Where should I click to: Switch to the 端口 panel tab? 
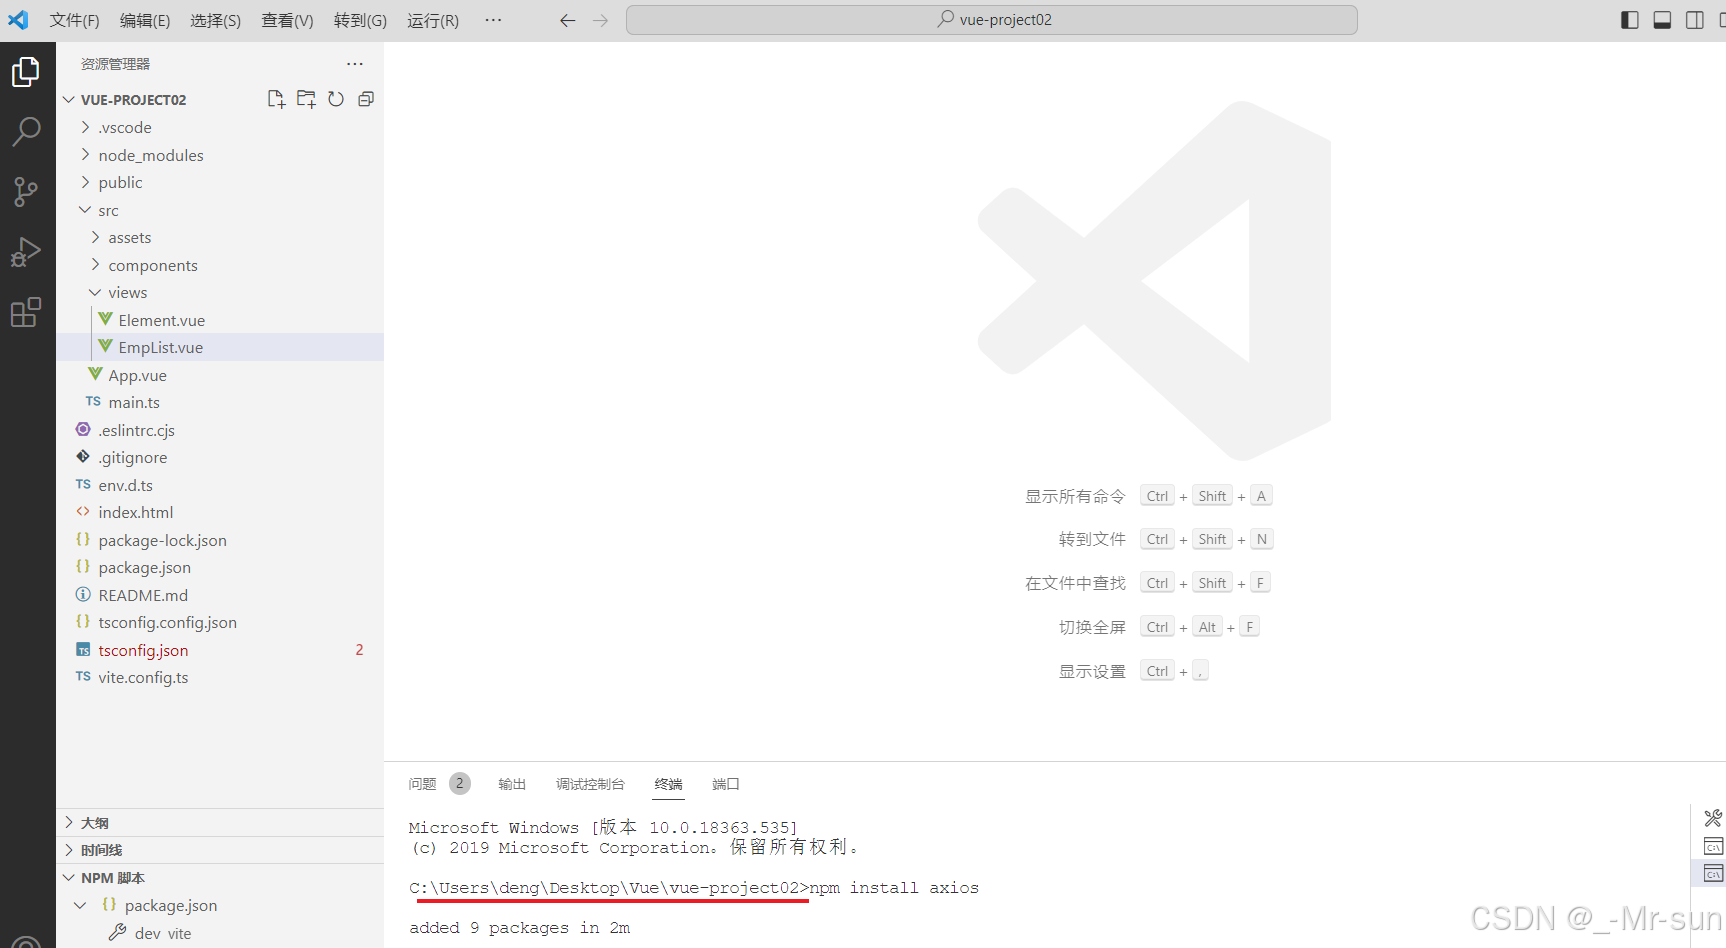726,784
